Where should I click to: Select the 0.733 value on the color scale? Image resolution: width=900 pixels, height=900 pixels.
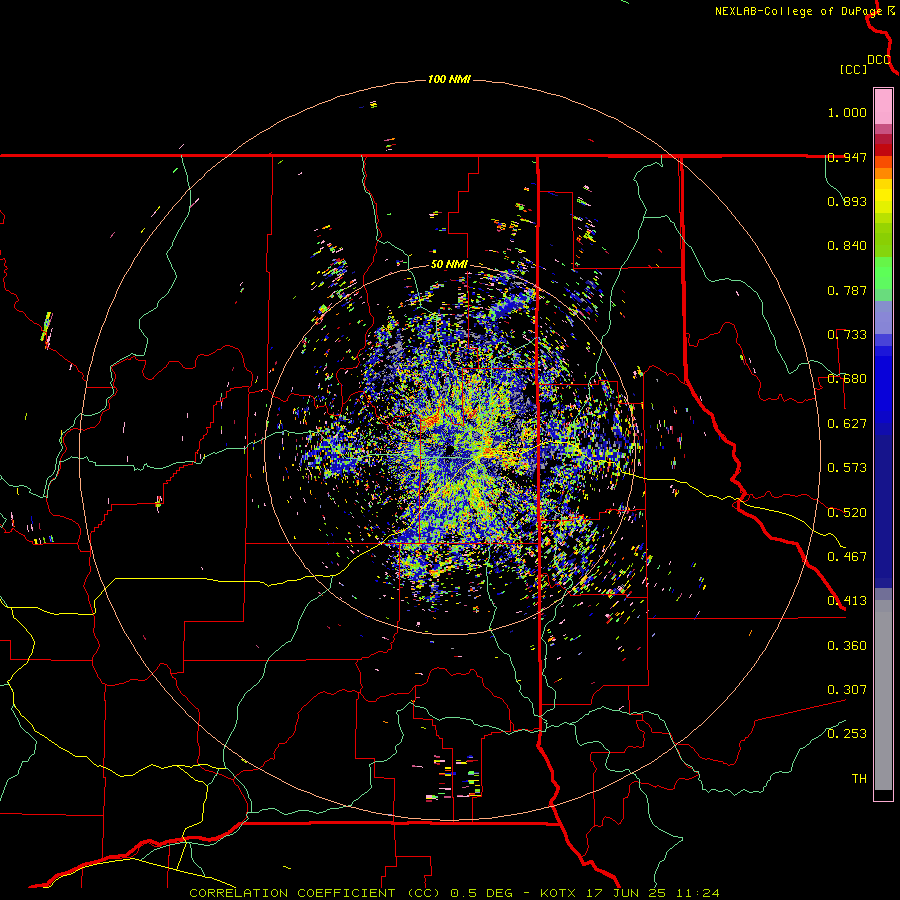[847, 335]
